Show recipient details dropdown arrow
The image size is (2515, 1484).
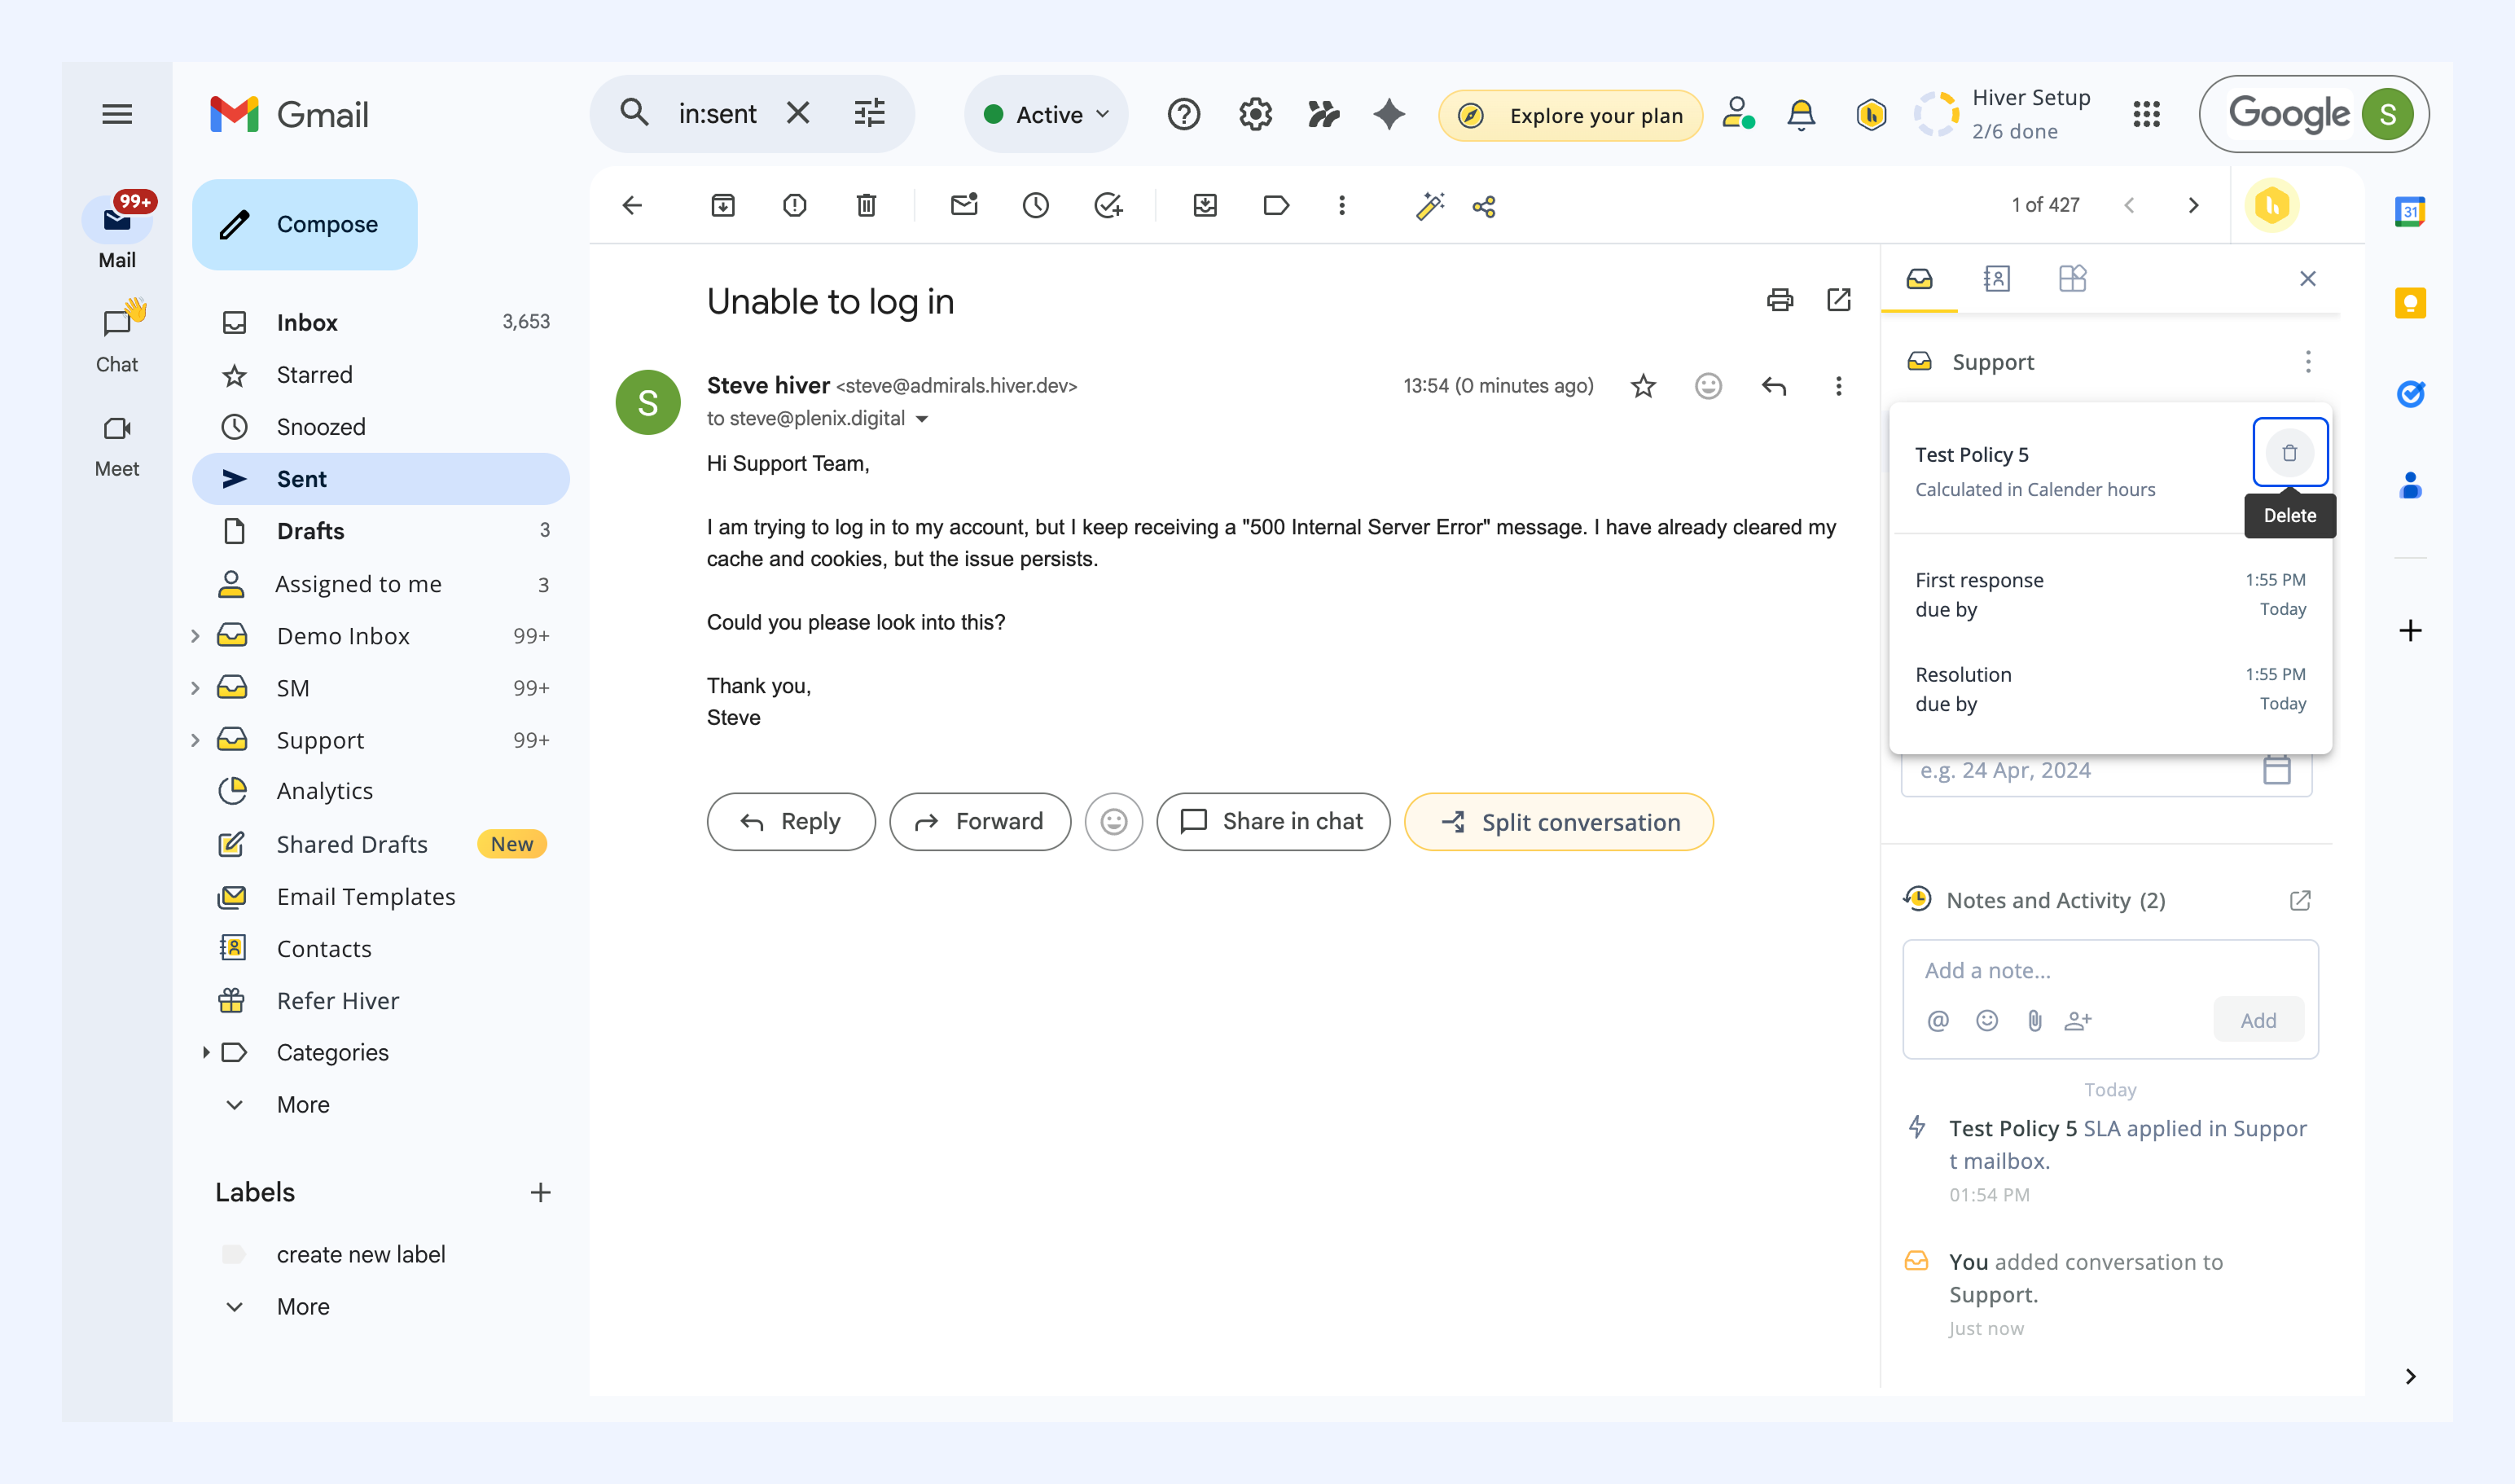point(922,419)
